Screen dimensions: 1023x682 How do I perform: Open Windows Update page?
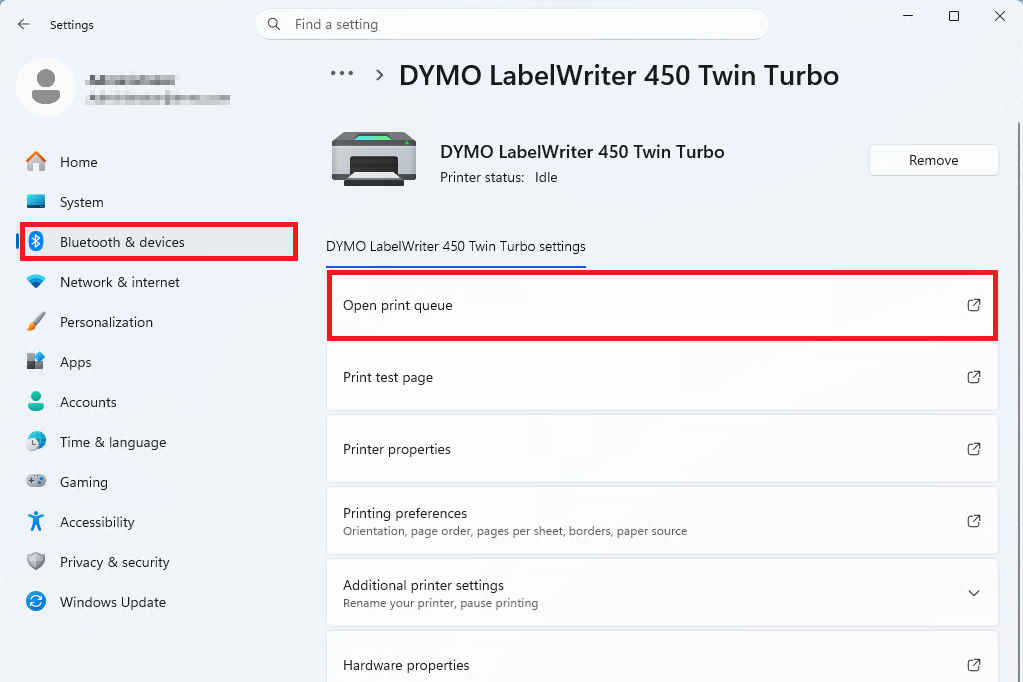point(158,602)
